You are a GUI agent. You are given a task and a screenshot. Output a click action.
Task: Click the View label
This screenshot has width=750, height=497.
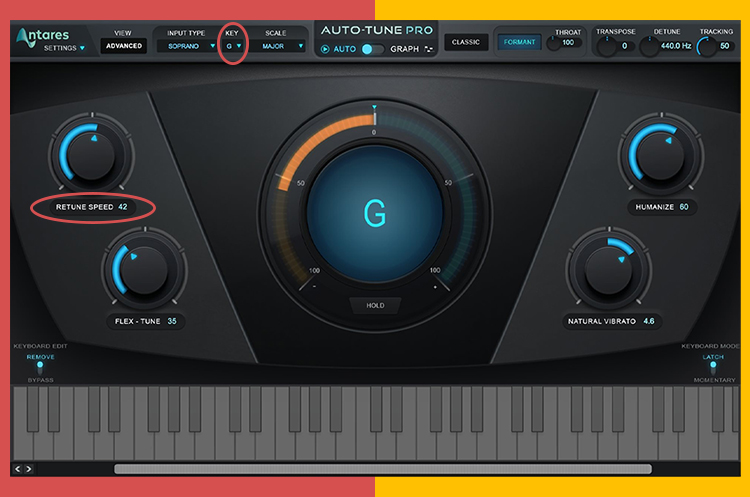(123, 33)
